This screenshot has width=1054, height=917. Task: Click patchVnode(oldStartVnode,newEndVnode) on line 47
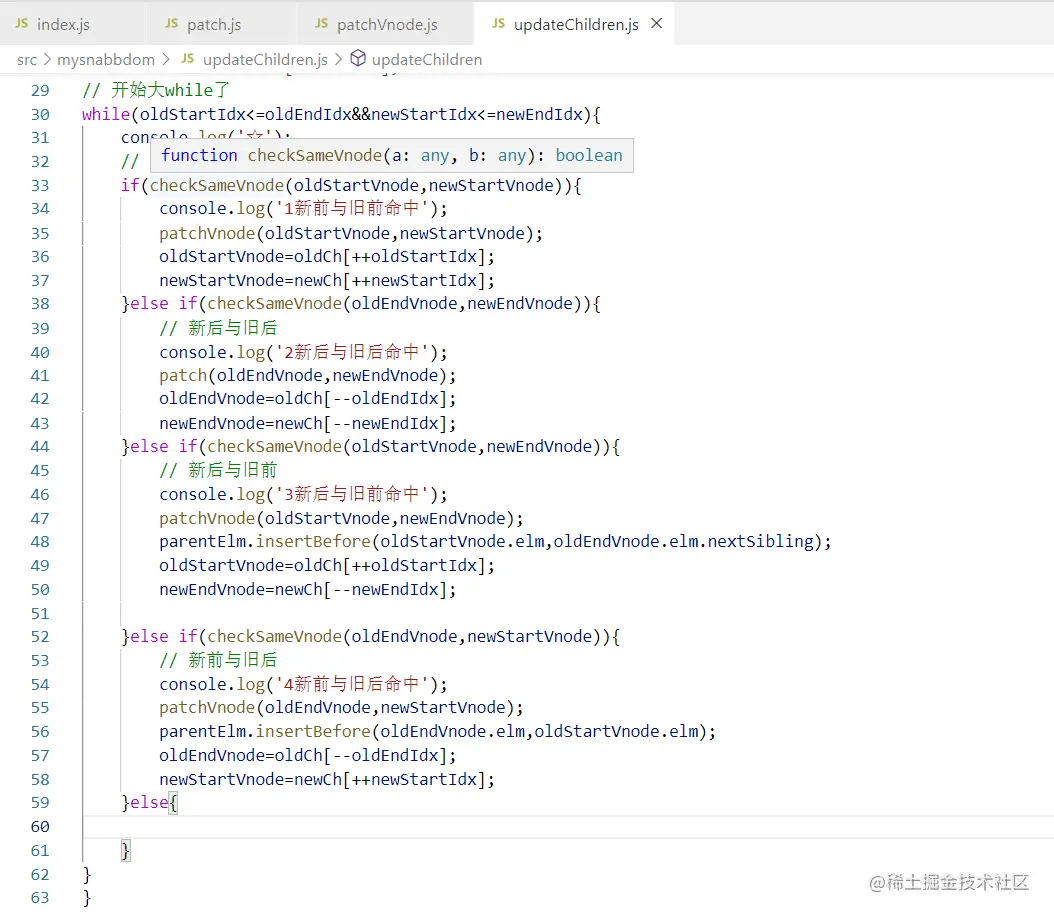(341, 518)
